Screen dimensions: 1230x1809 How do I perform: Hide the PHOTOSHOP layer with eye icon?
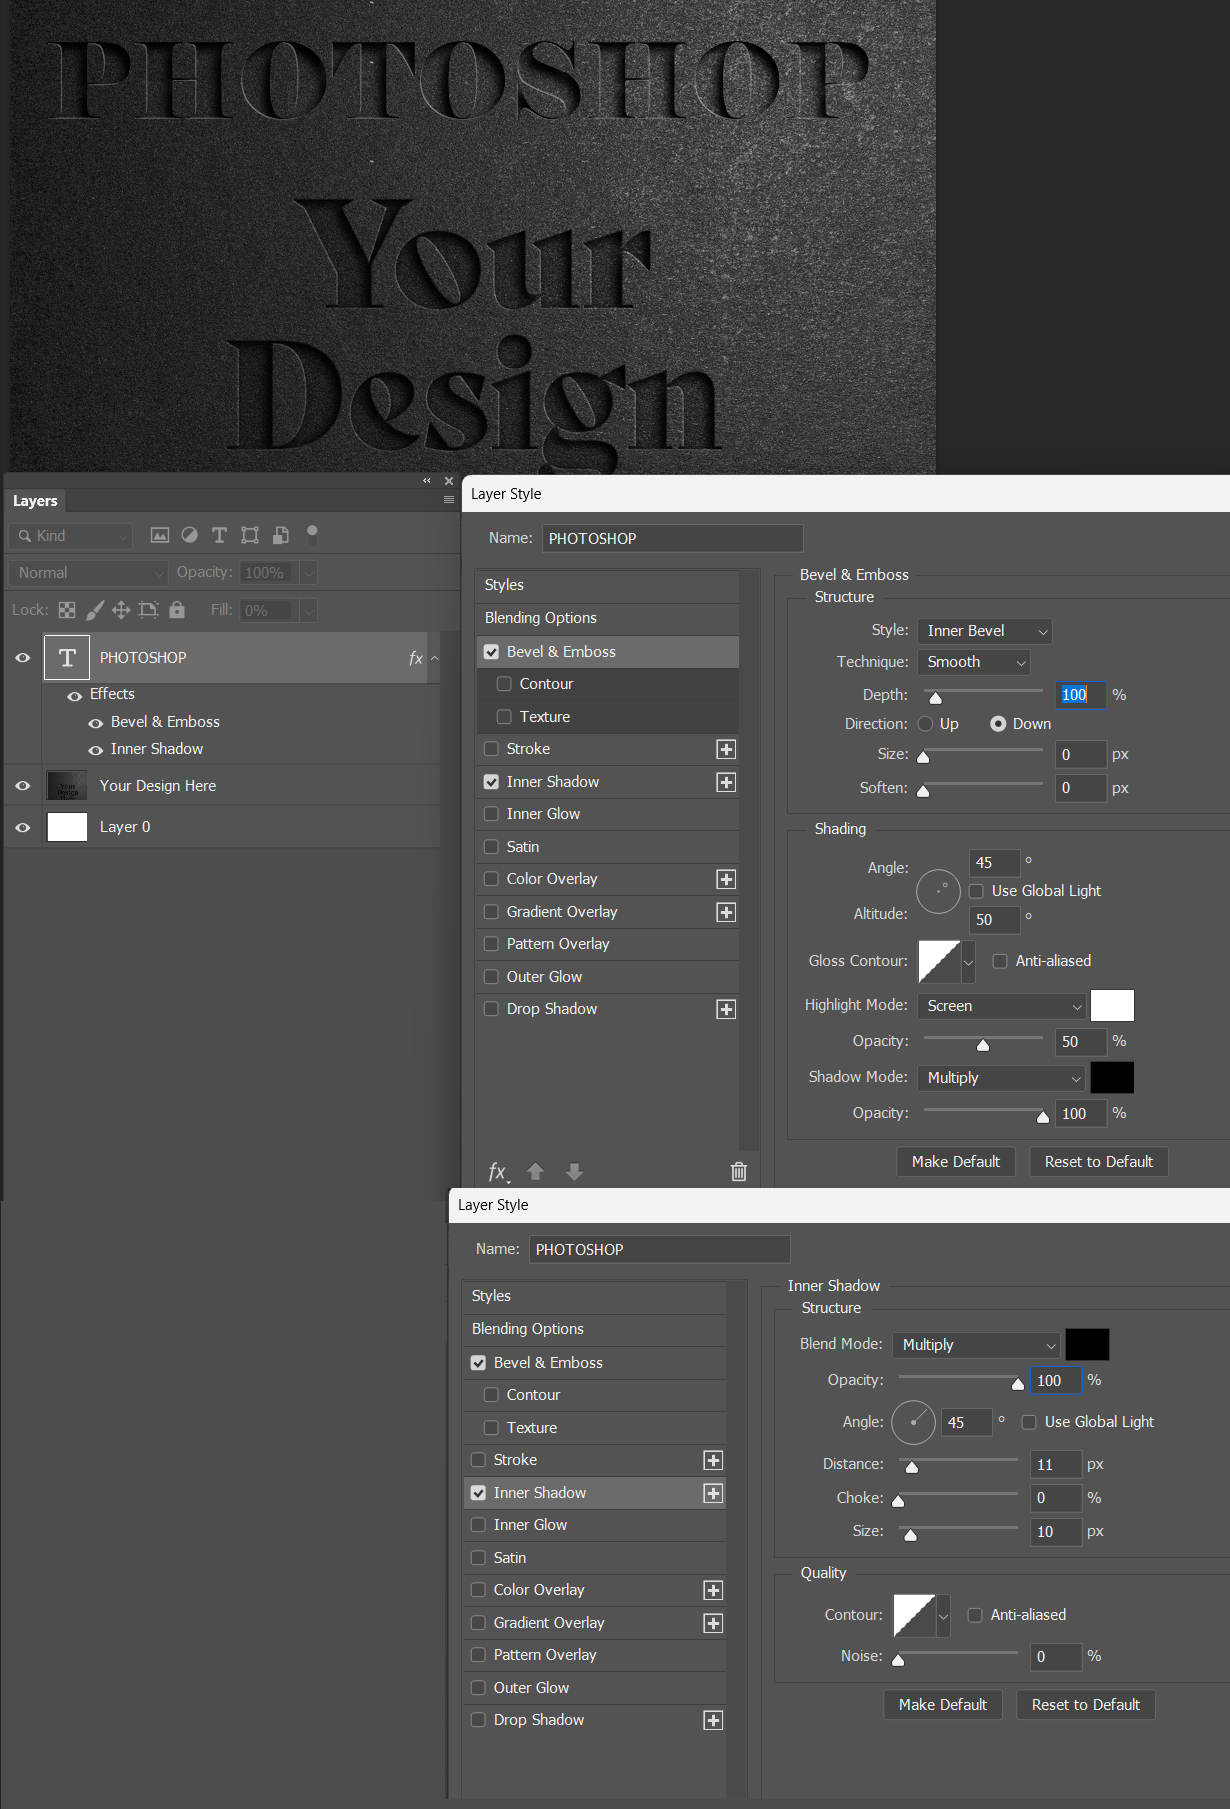click(23, 658)
